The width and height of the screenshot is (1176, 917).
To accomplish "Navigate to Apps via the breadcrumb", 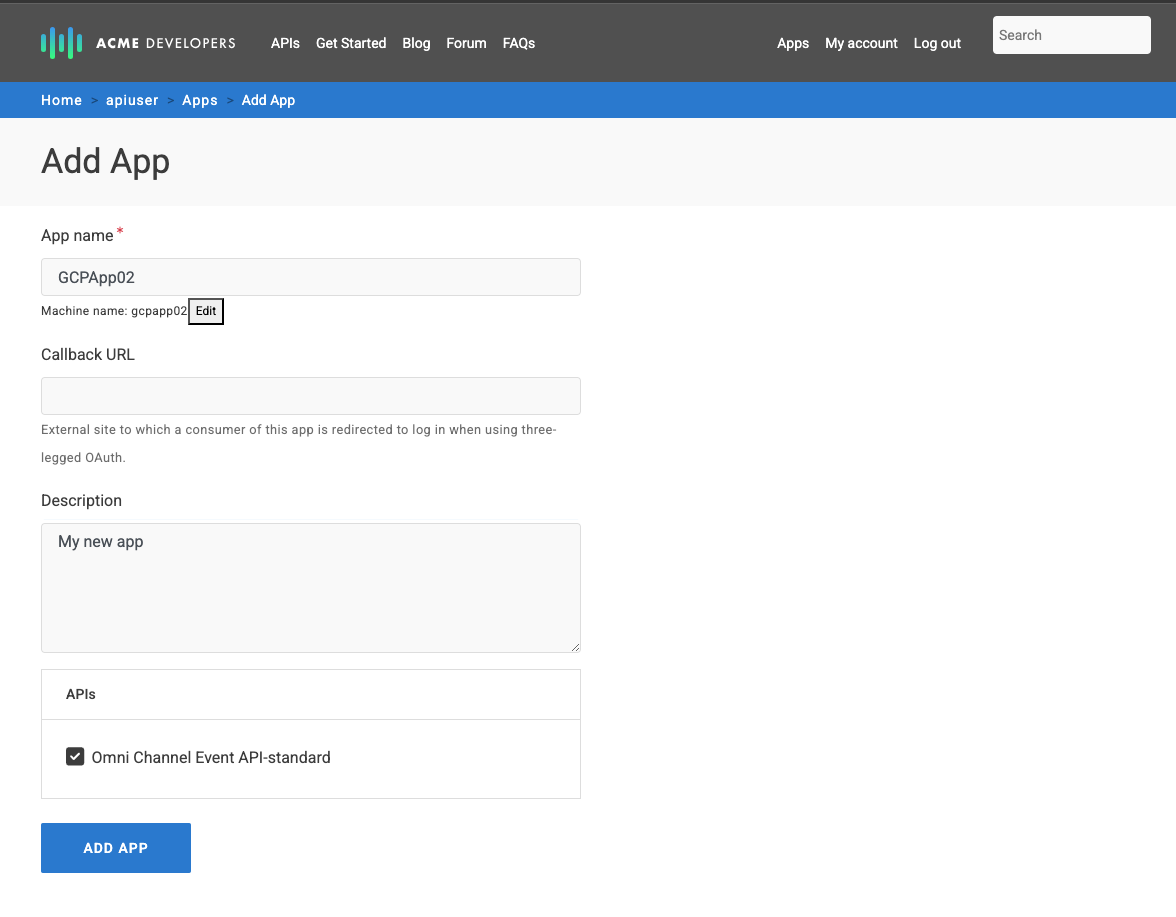I will [199, 100].
